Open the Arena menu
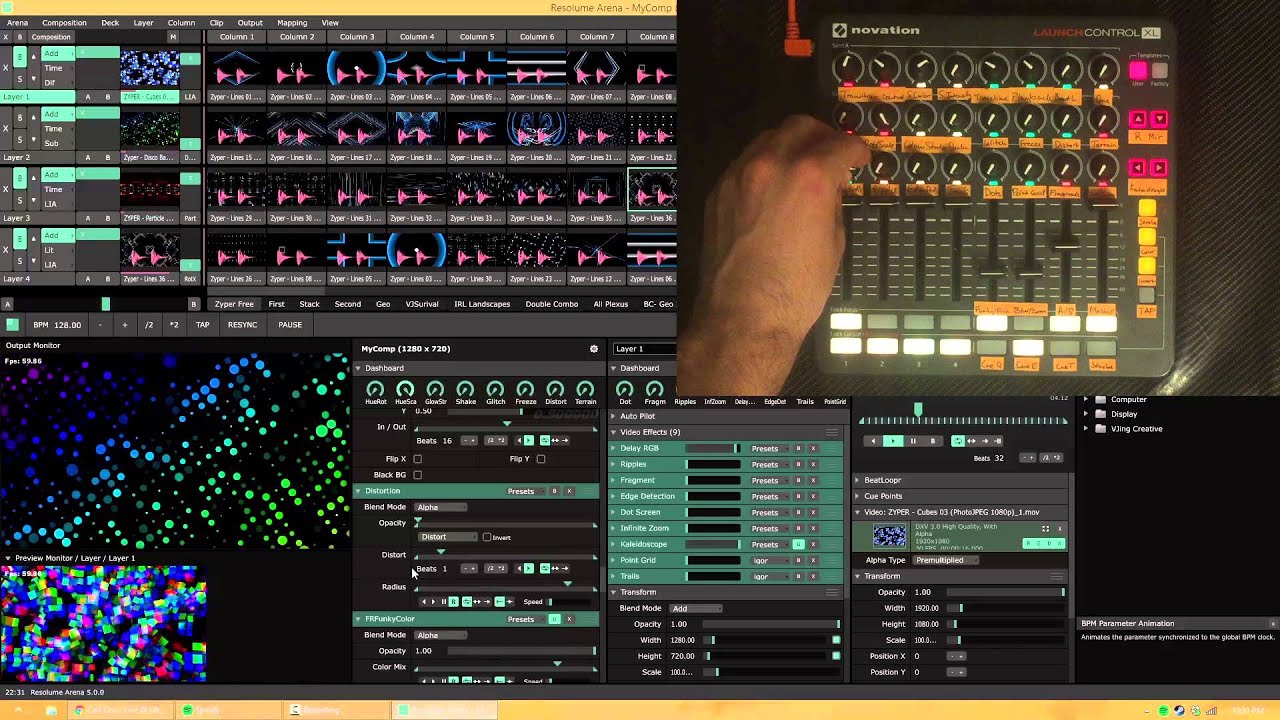Viewport: 1280px width, 720px height. coord(17,22)
